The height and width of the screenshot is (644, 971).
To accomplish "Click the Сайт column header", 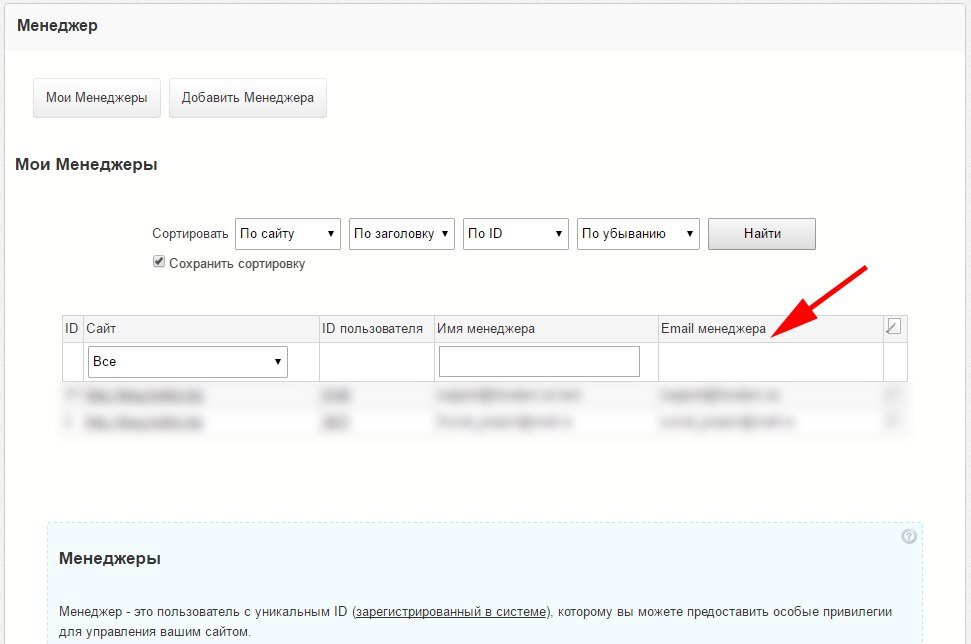I will 101,328.
